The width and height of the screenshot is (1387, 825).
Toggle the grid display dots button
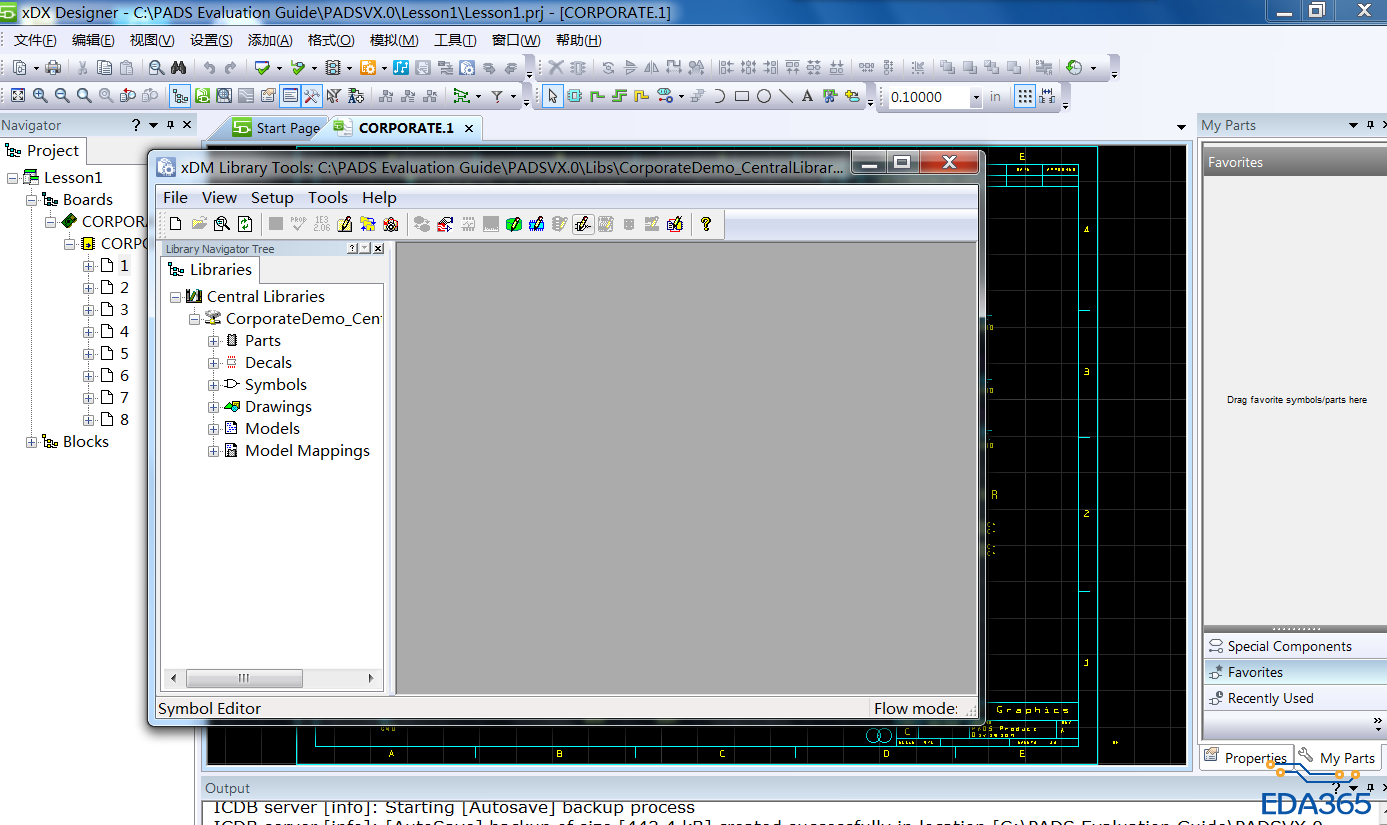pyautogui.click(x=1024, y=96)
